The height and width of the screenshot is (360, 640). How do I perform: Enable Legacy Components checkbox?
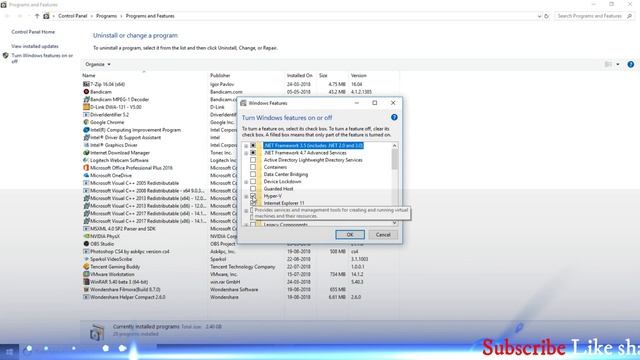point(253,224)
